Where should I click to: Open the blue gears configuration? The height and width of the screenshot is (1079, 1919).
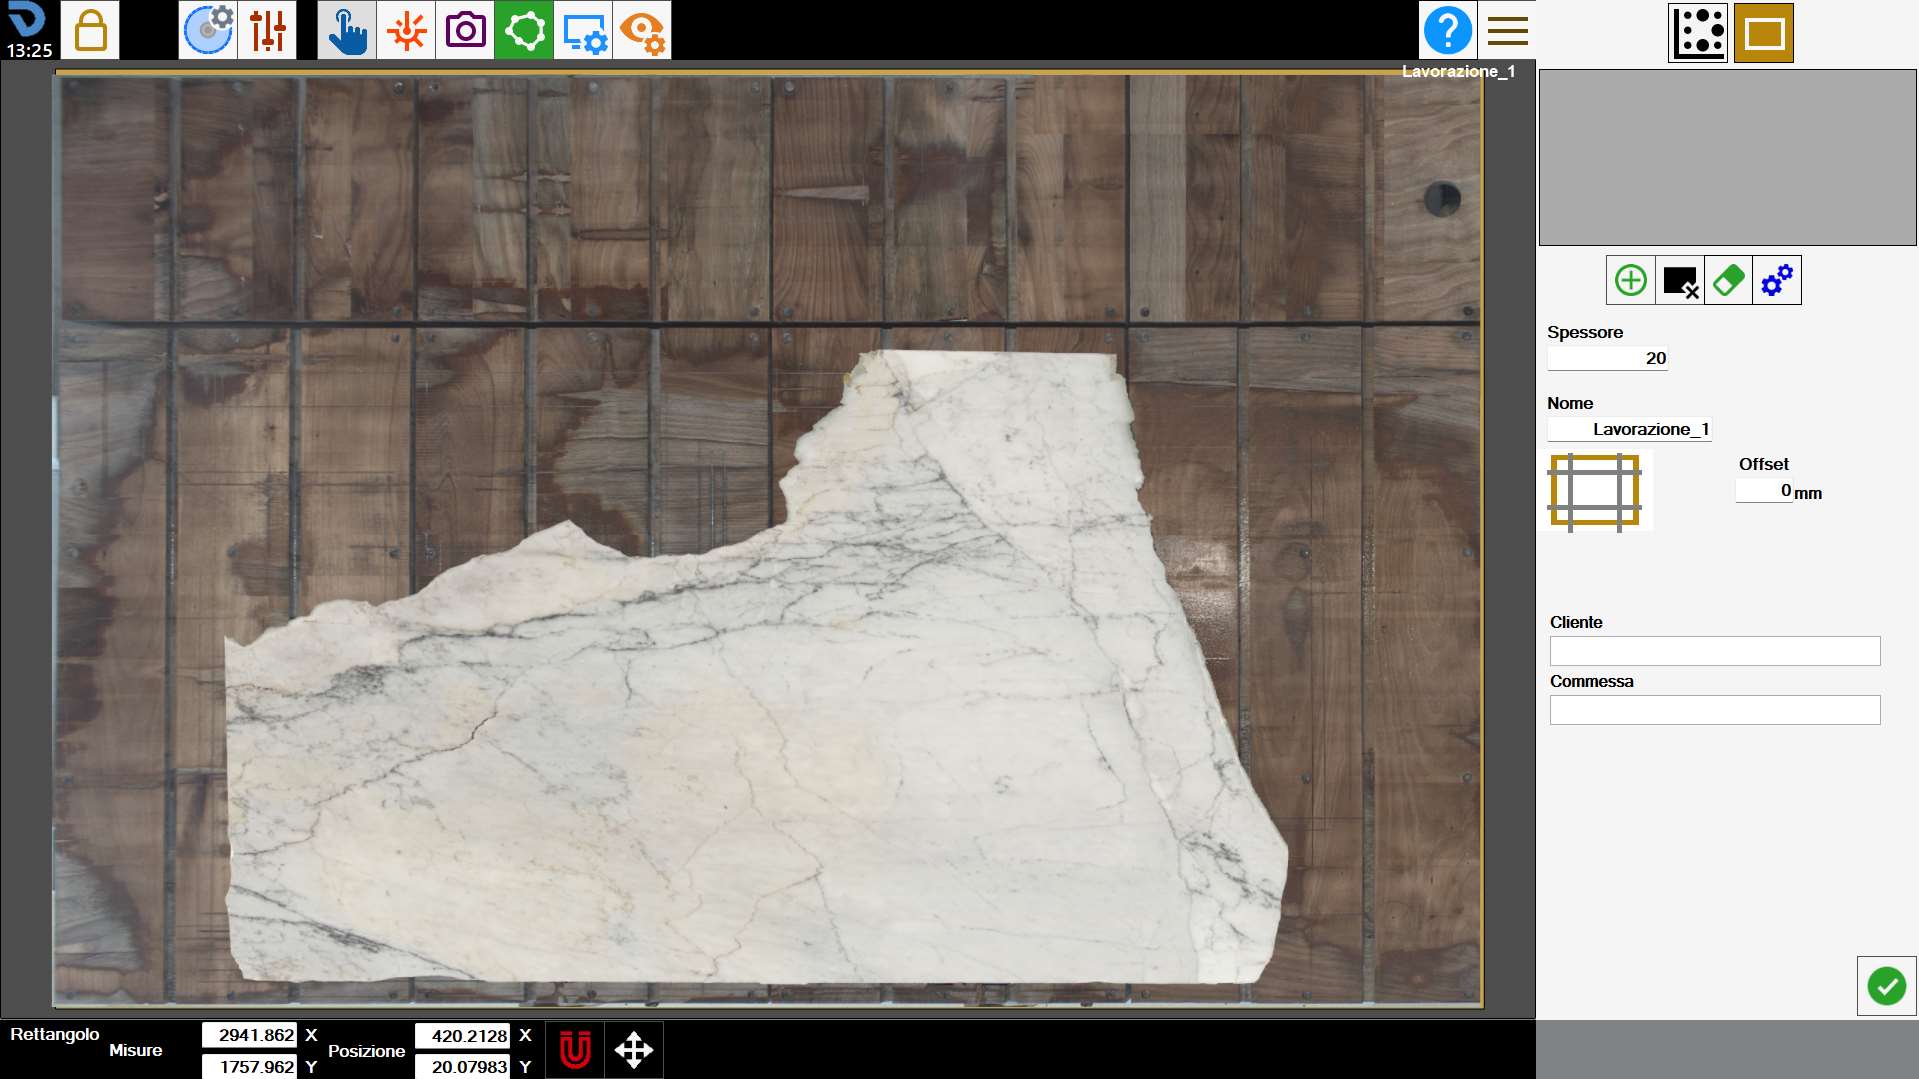(1777, 280)
